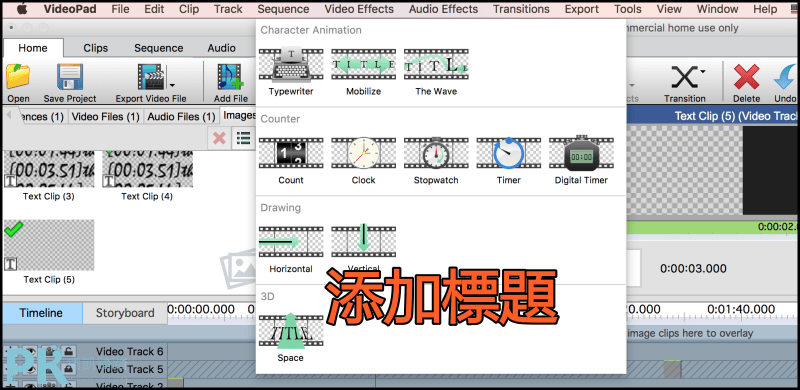The width and height of the screenshot is (800, 390).
Task: Toggle visibility of Video Track 6
Action: click(x=30, y=352)
